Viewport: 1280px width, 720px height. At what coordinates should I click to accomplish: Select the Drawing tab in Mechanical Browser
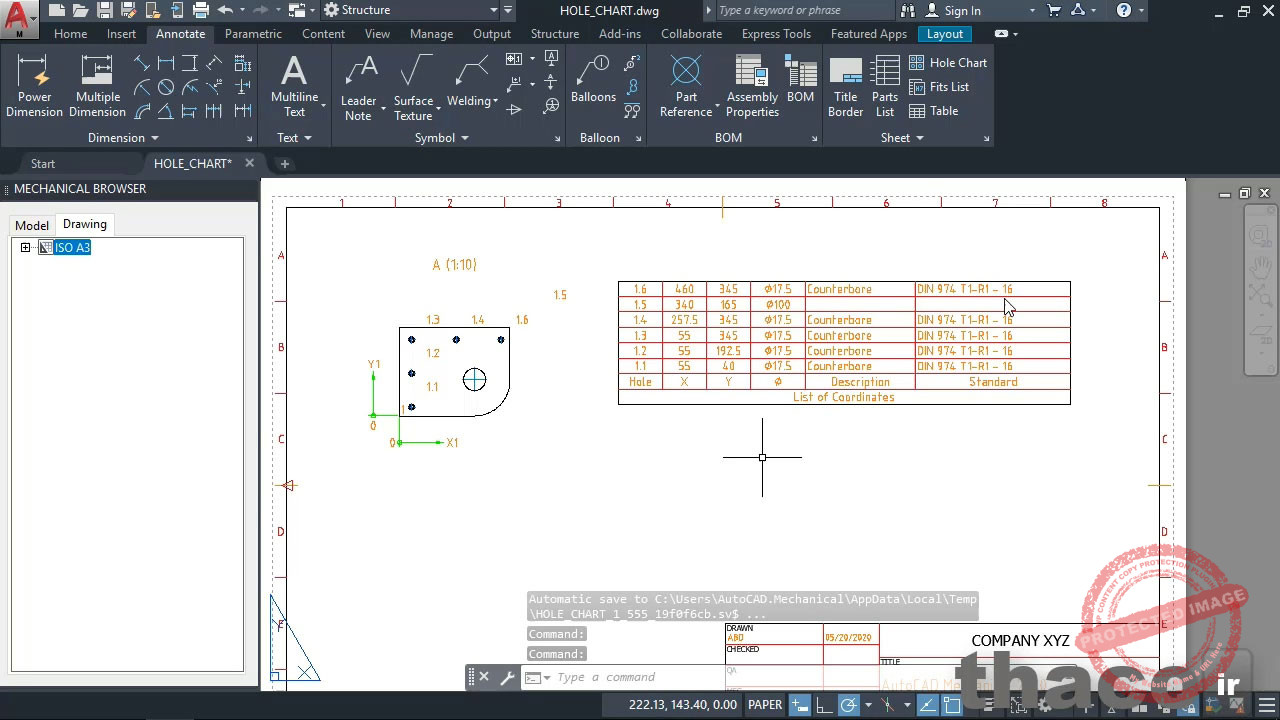pyautogui.click(x=85, y=224)
